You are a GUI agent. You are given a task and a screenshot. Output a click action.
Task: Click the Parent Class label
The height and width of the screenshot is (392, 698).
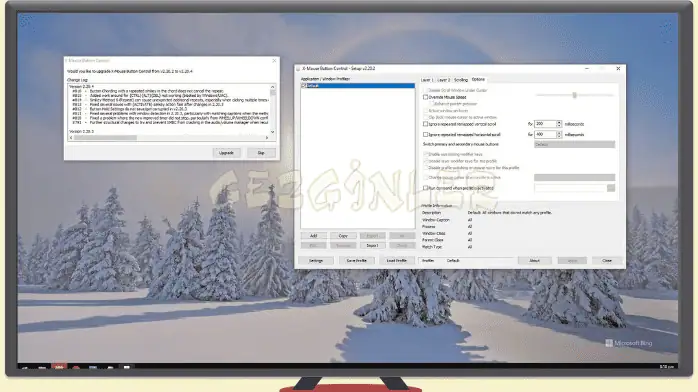433,240
